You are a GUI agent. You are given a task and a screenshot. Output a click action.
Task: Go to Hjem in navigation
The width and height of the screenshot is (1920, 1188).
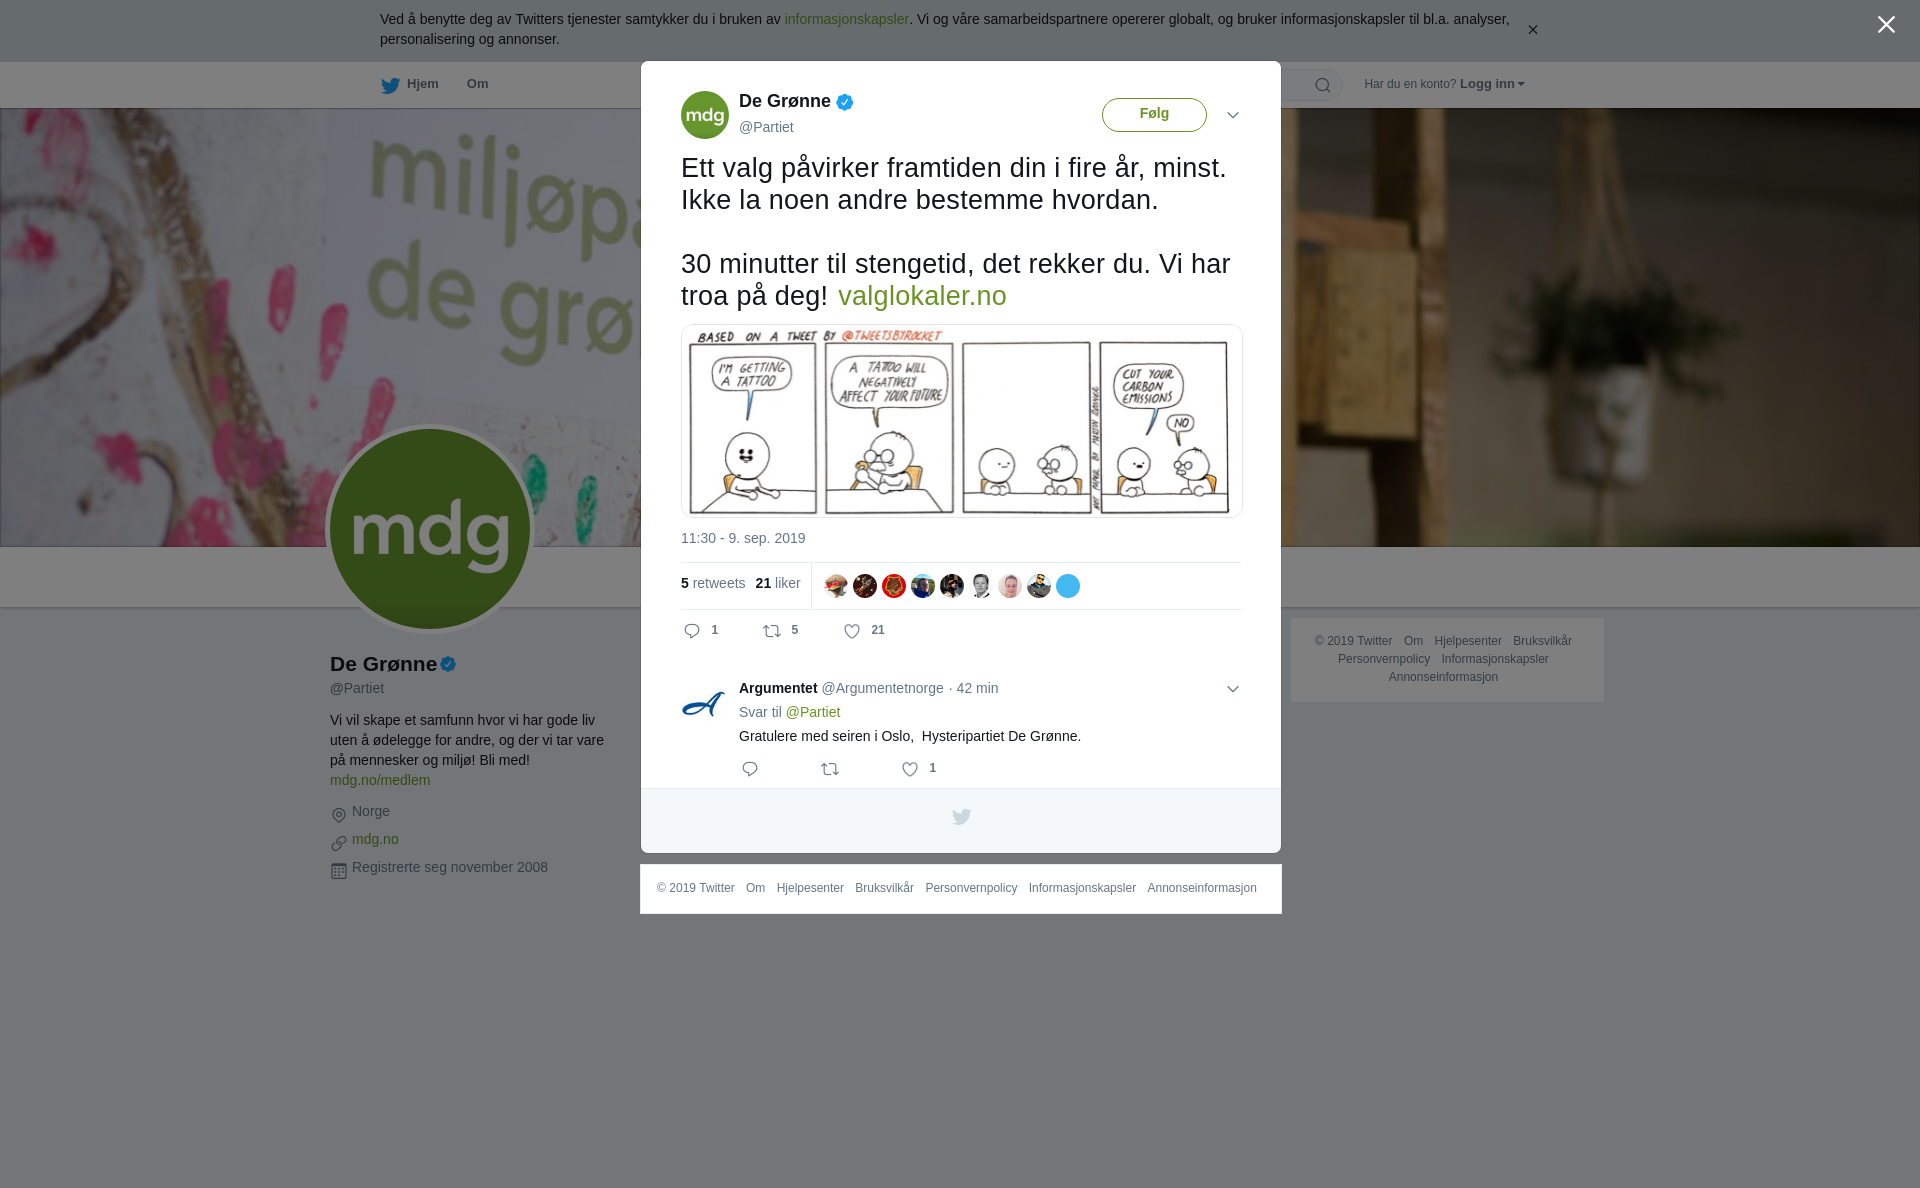point(410,85)
